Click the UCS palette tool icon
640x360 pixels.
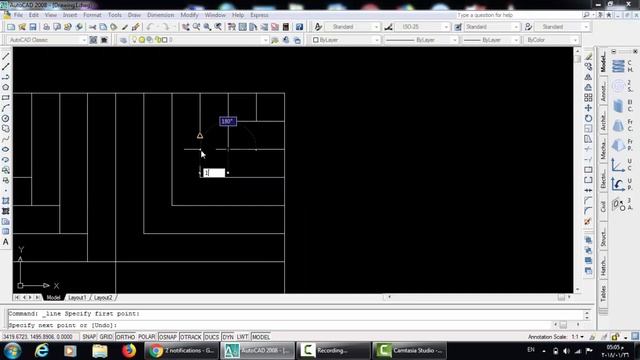click(x=618, y=165)
